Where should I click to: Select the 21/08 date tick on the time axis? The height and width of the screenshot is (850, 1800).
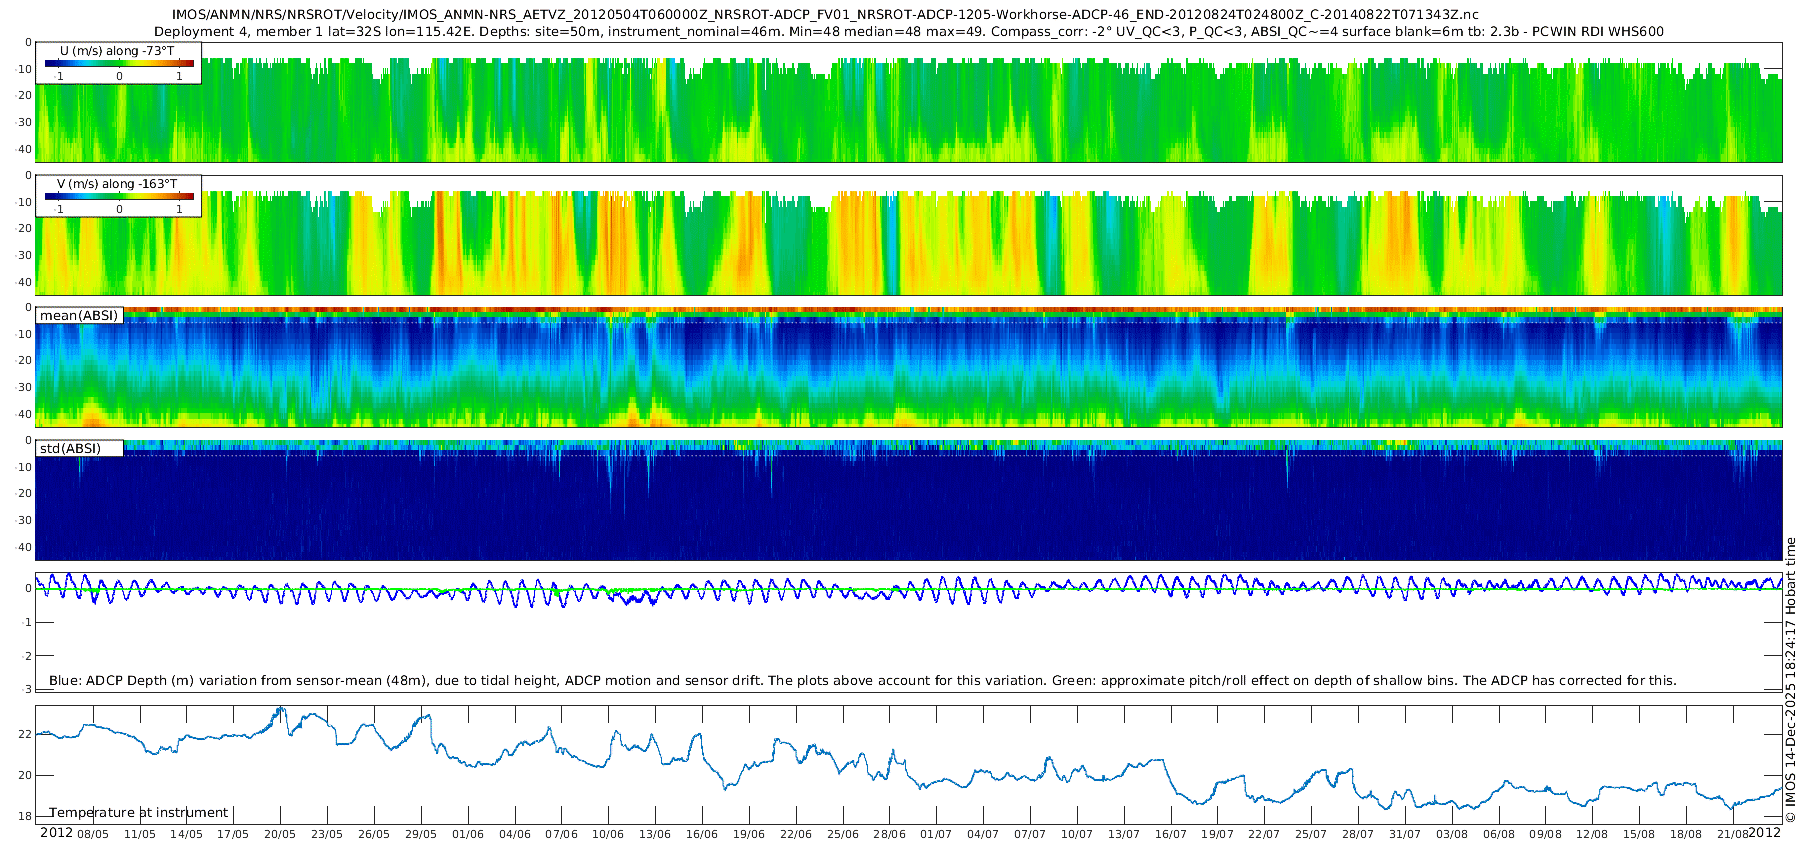click(1733, 834)
